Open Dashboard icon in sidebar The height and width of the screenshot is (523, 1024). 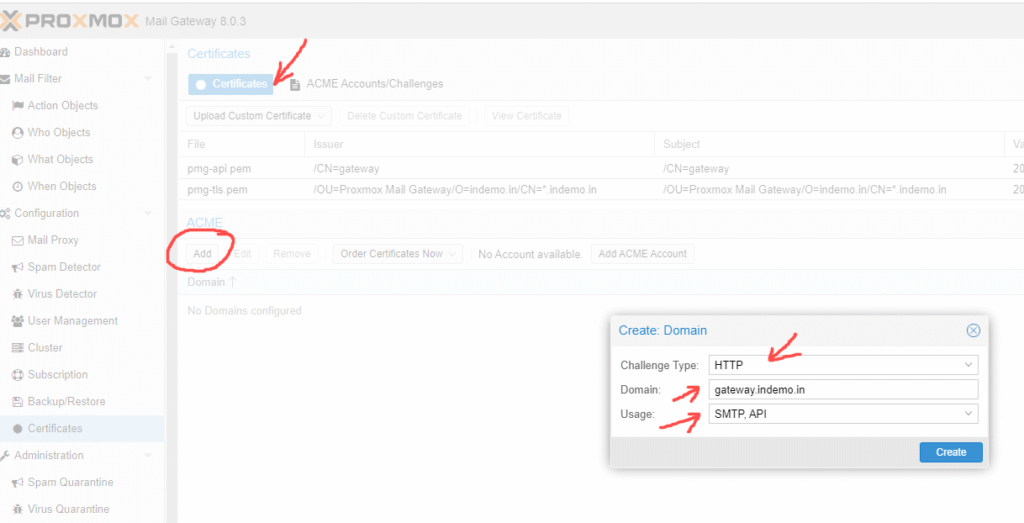pyautogui.click(x=5, y=52)
